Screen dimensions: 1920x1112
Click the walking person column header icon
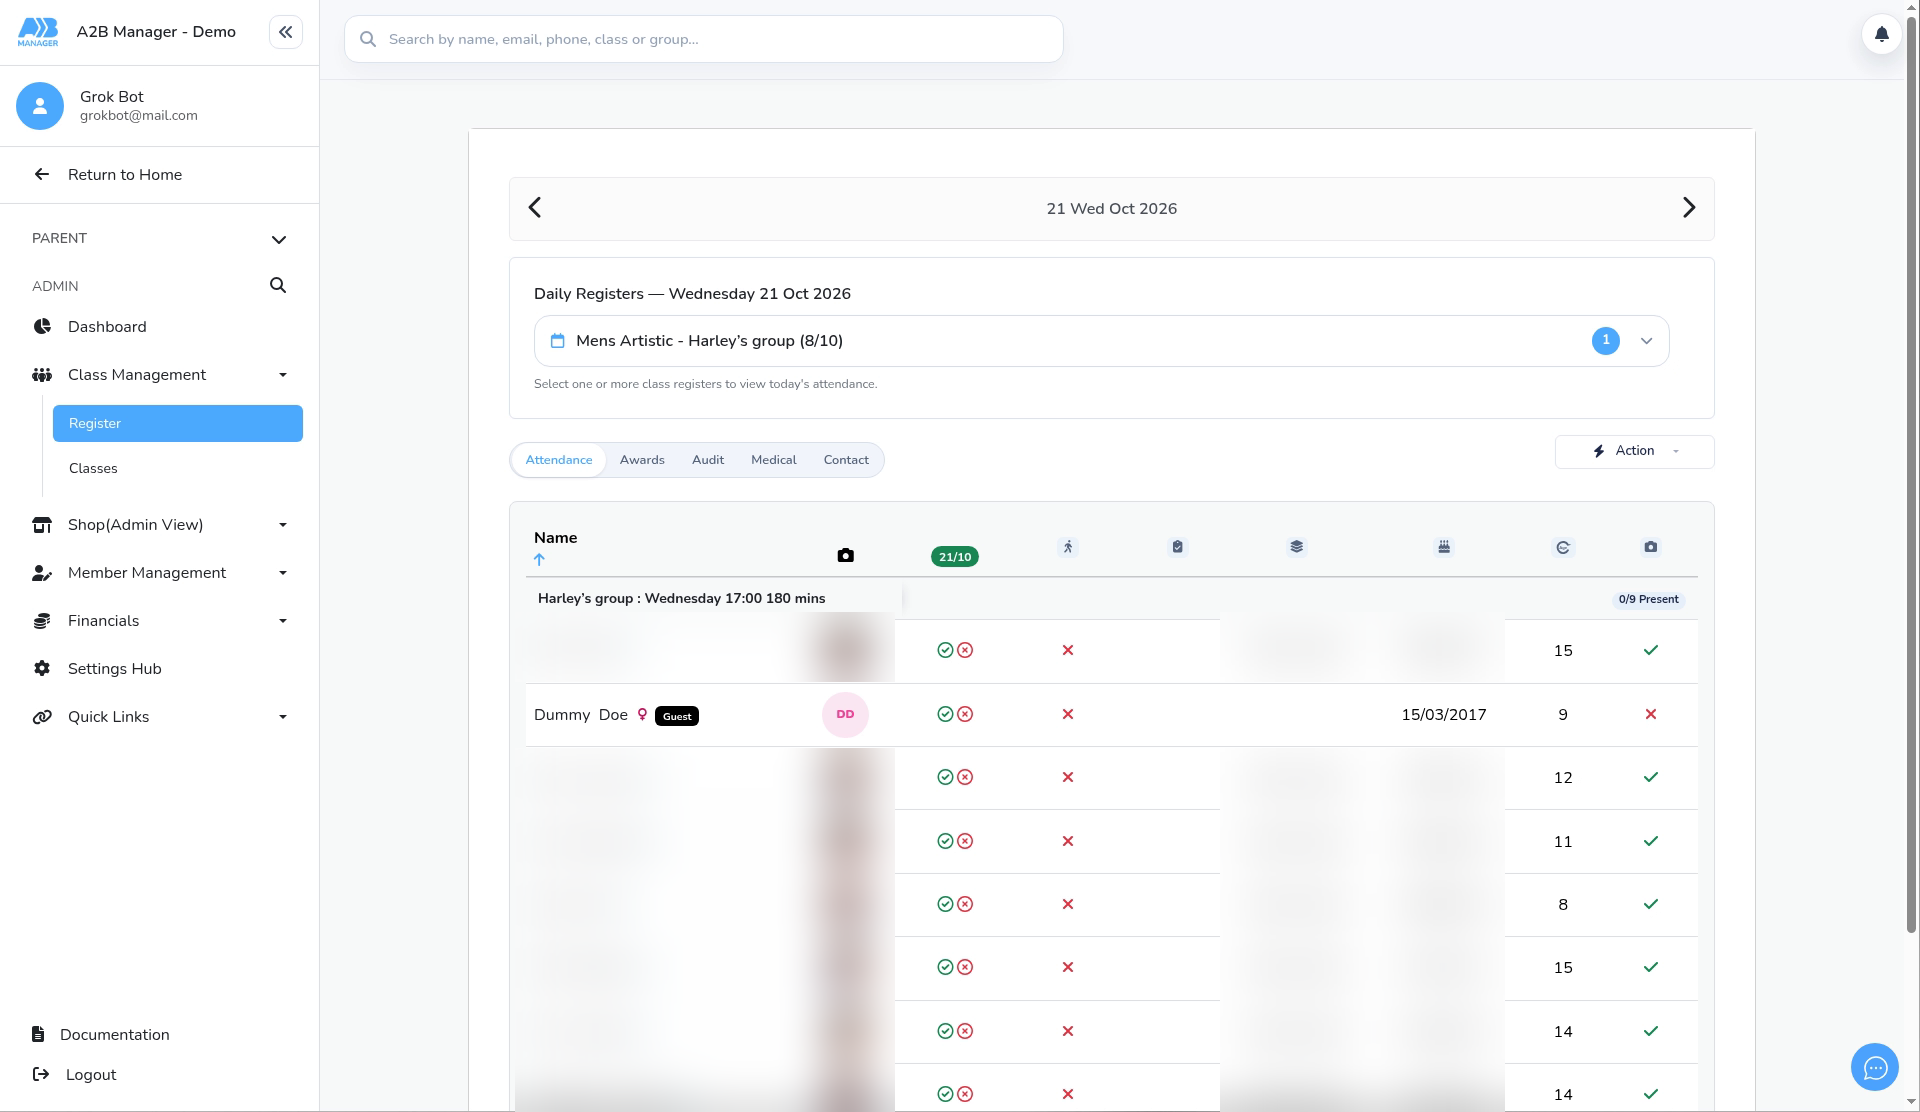[x=1068, y=547]
